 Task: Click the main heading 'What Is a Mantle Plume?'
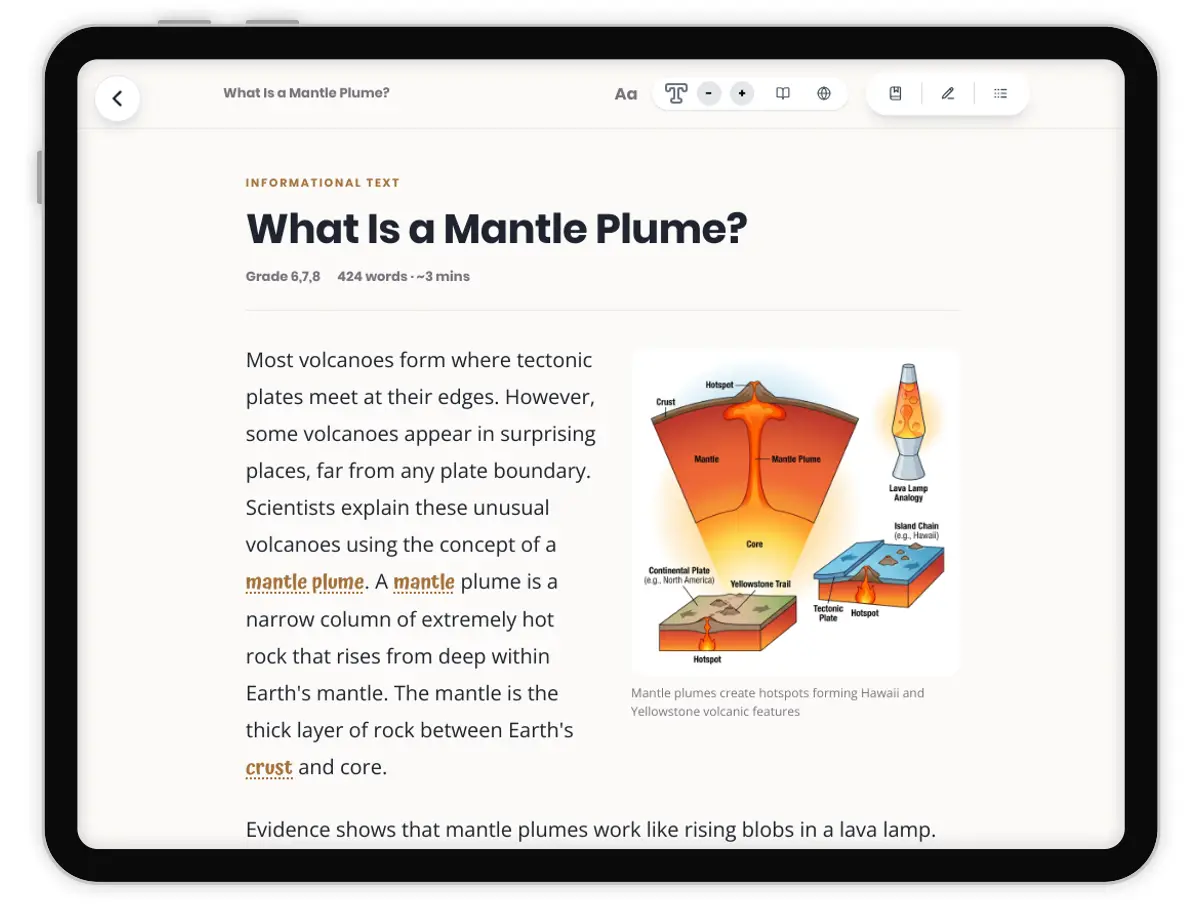coord(497,229)
